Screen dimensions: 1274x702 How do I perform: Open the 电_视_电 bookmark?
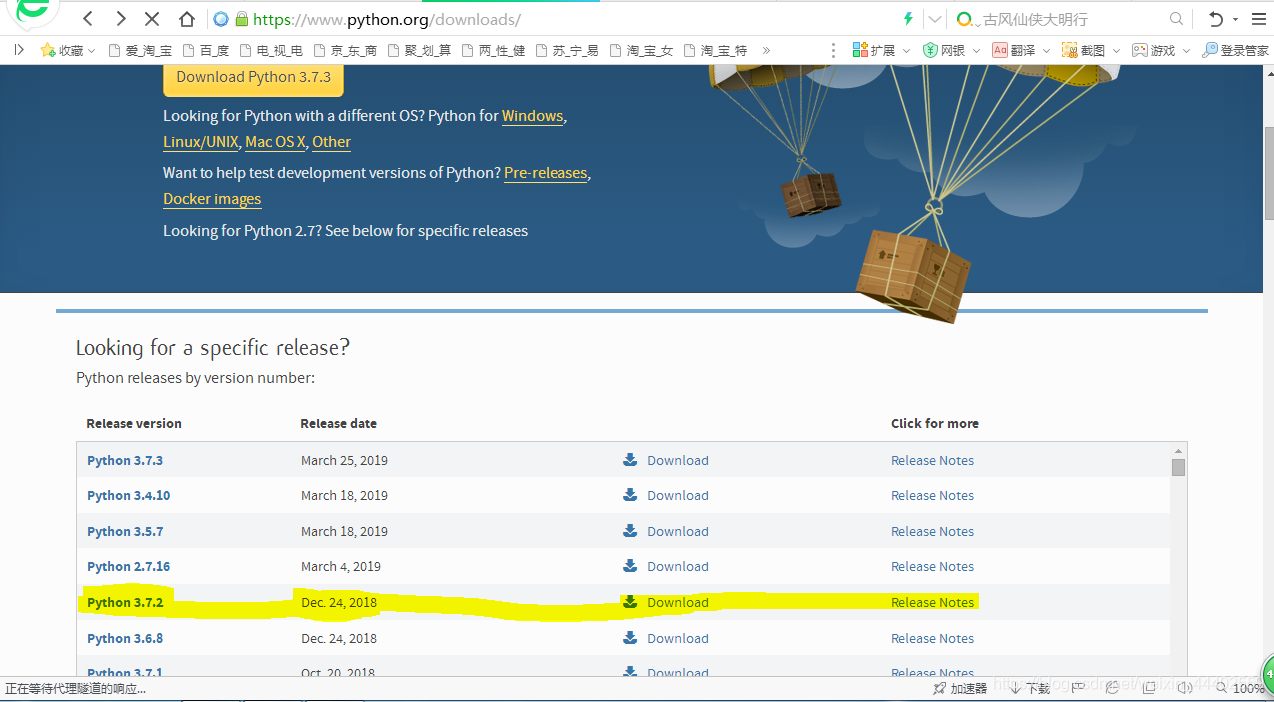[x=271, y=50]
